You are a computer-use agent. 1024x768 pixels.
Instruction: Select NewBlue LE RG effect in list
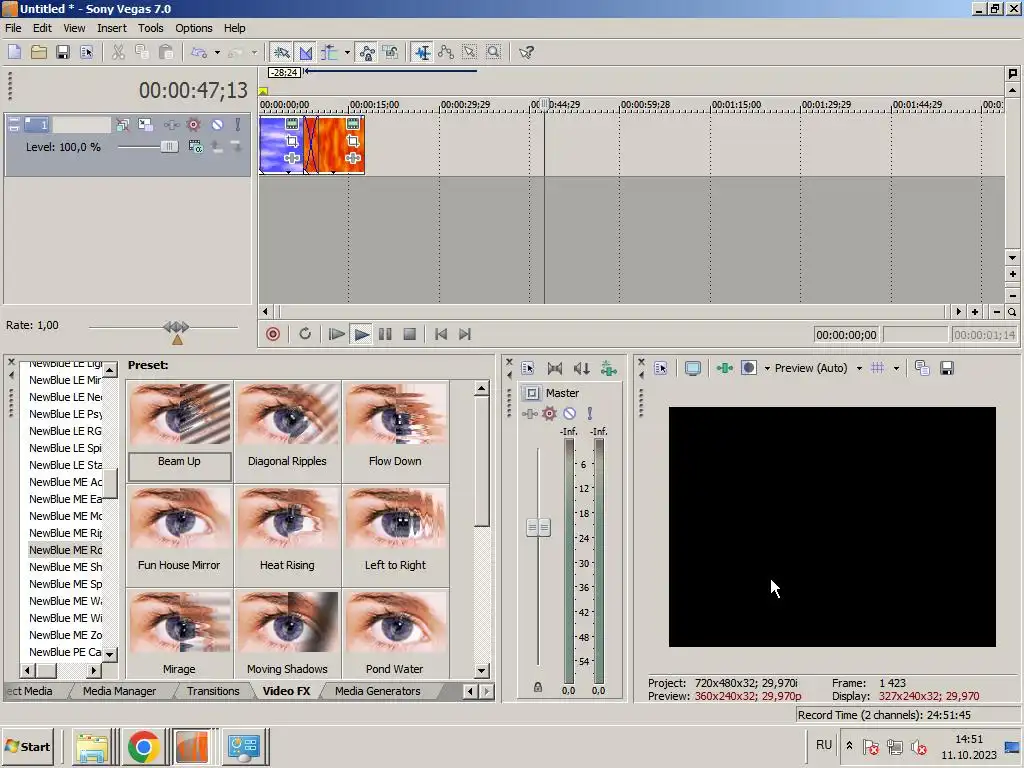coord(65,431)
